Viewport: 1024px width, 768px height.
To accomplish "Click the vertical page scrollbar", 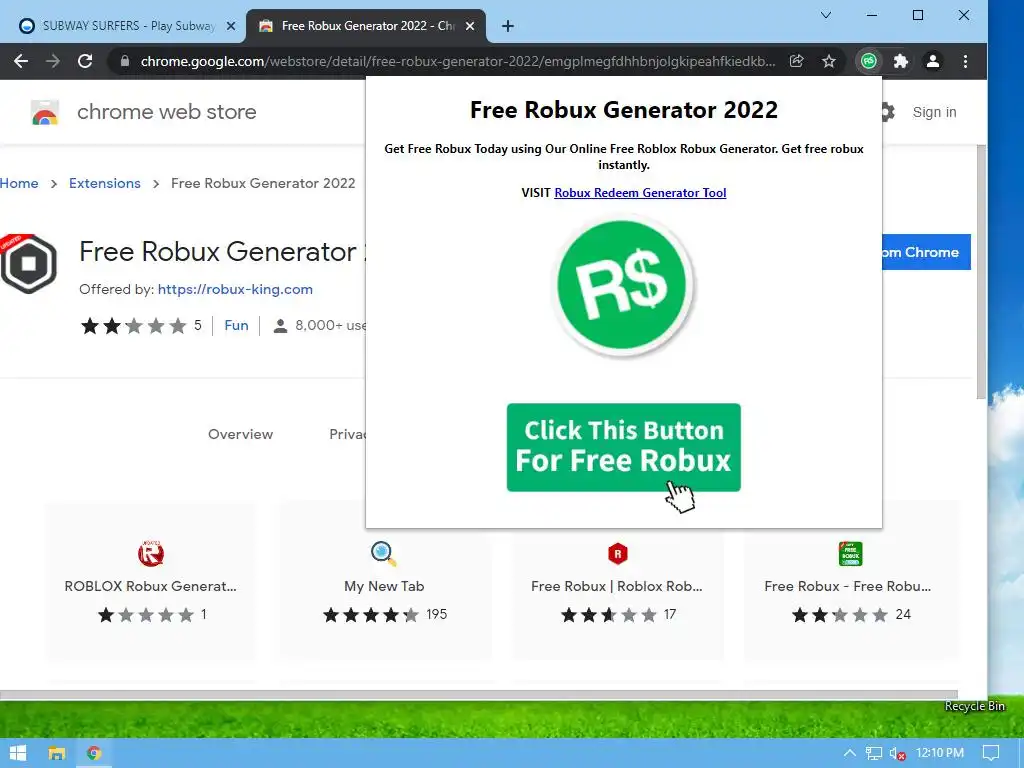I will click(x=981, y=271).
